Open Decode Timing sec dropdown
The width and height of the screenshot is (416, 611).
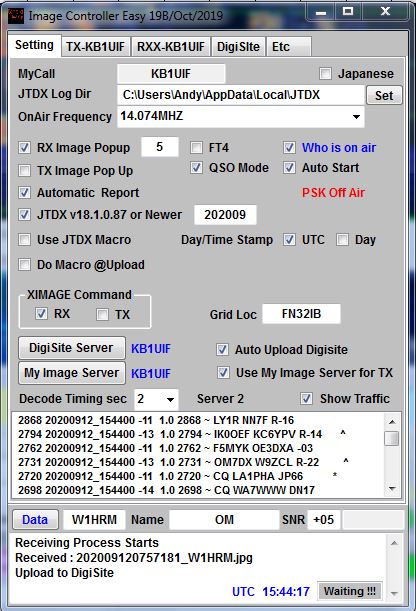170,399
